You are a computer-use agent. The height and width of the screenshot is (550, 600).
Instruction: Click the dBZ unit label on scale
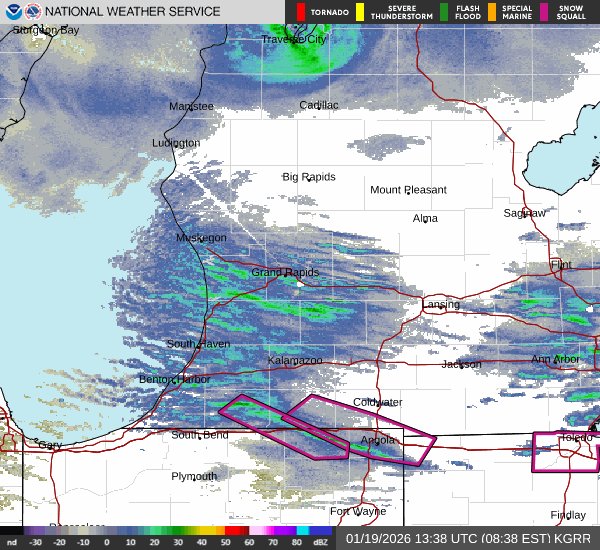coord(319,543)
